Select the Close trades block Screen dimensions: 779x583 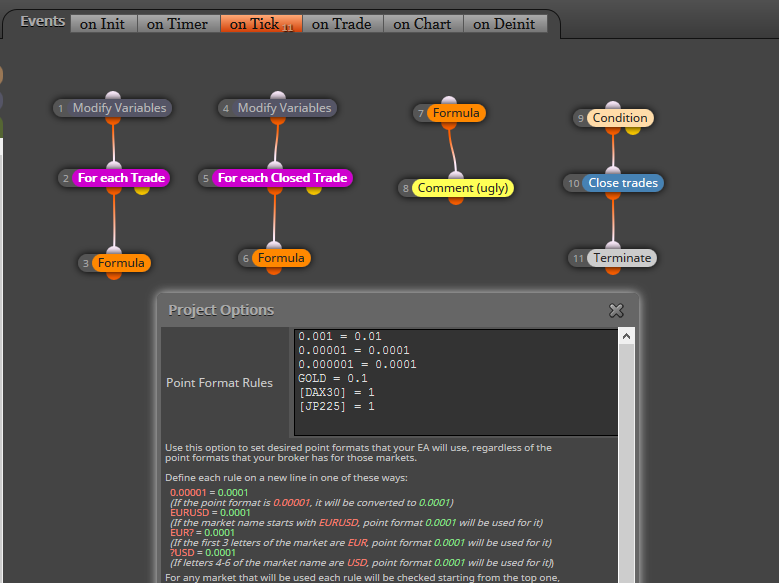(613, 183)
